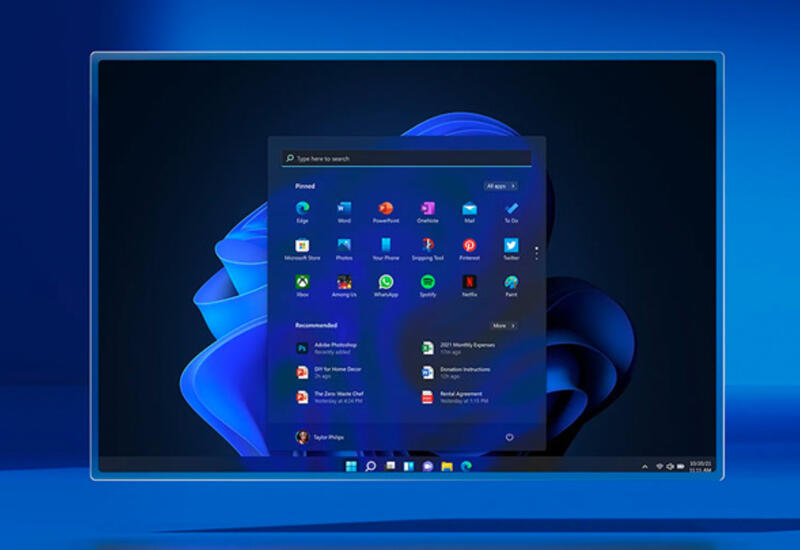800x550 pixels.
Task: Open Netflix
Action: click(469, 286)
